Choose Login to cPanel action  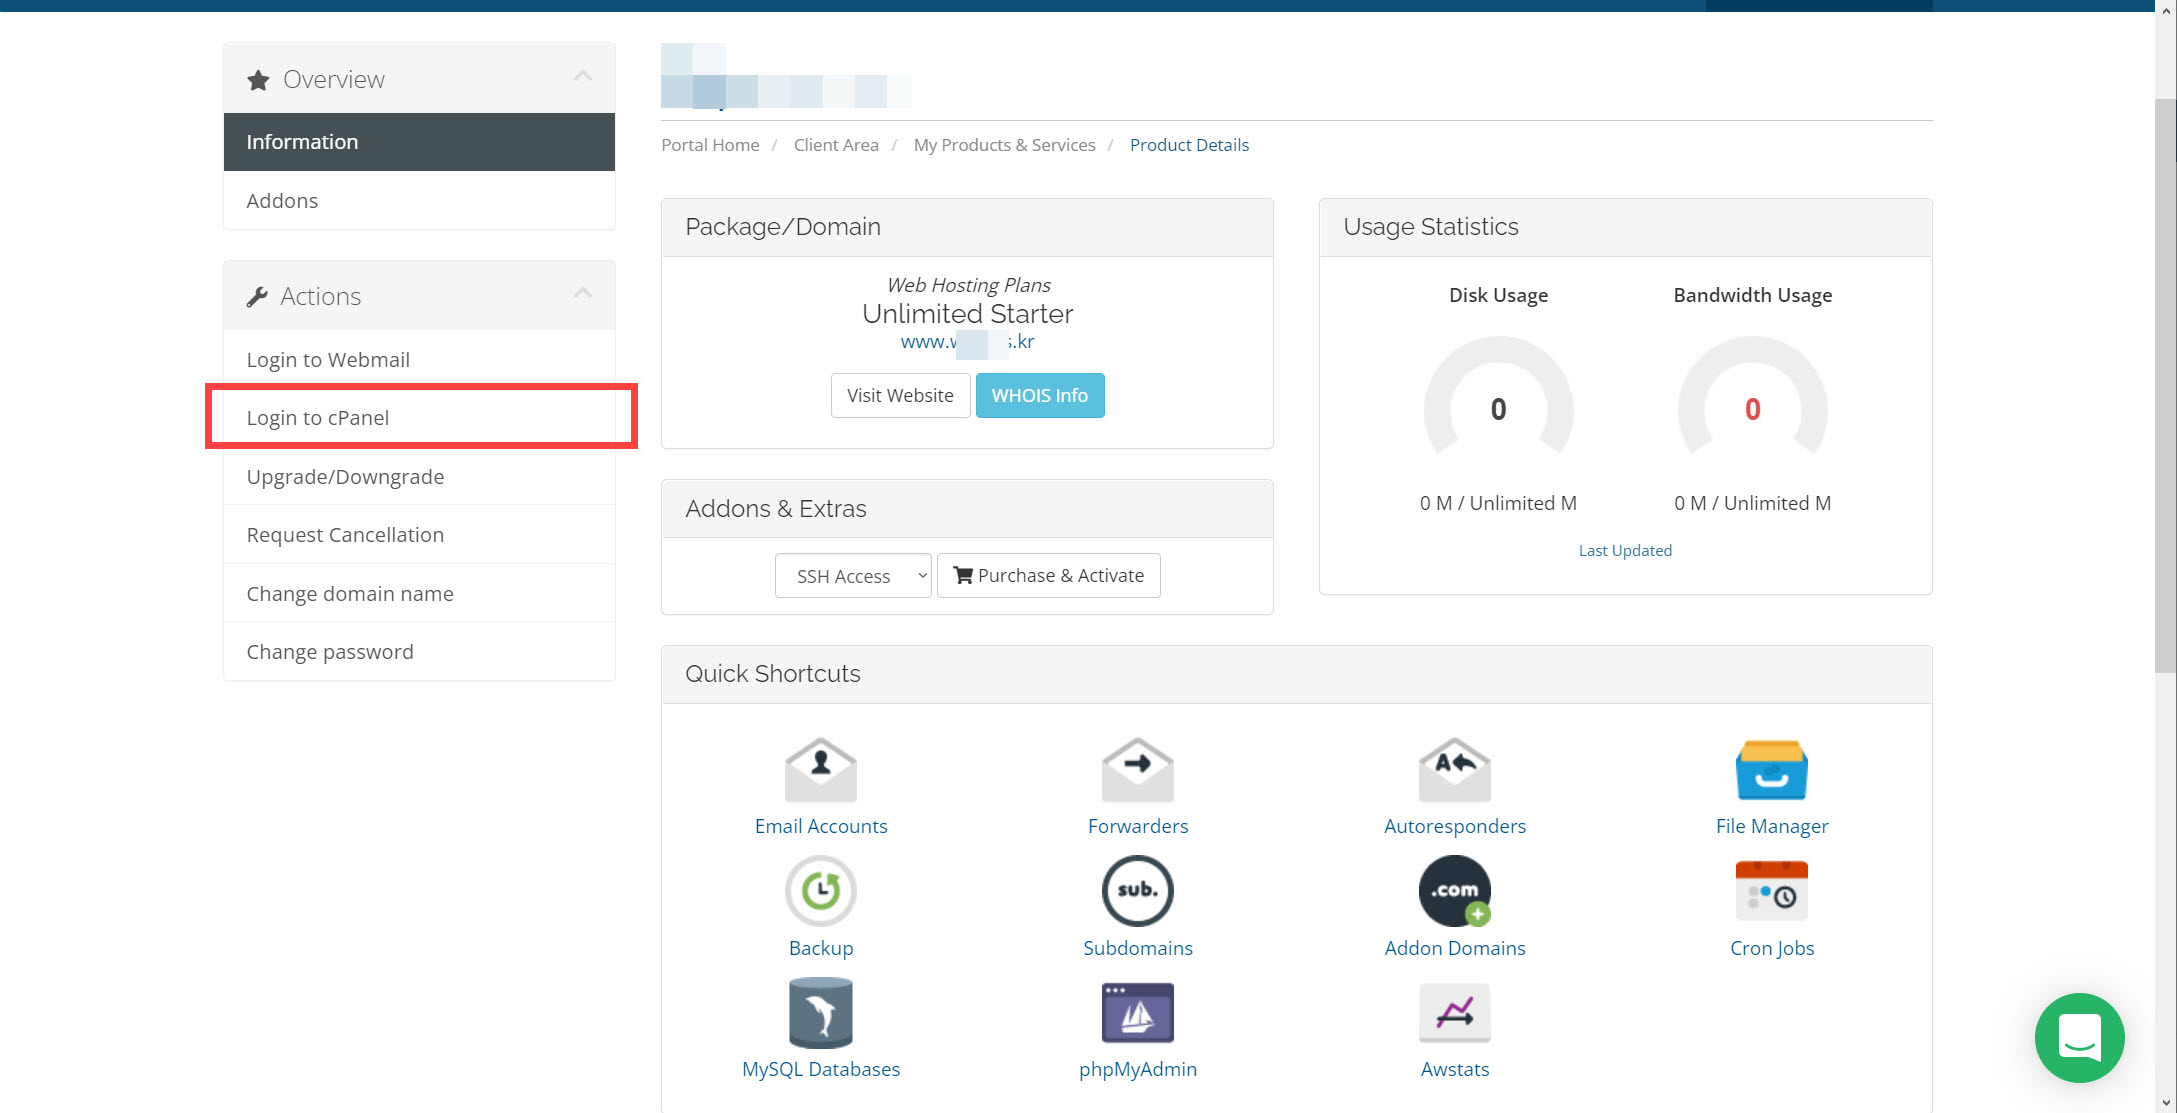click(x=318, y=418)
